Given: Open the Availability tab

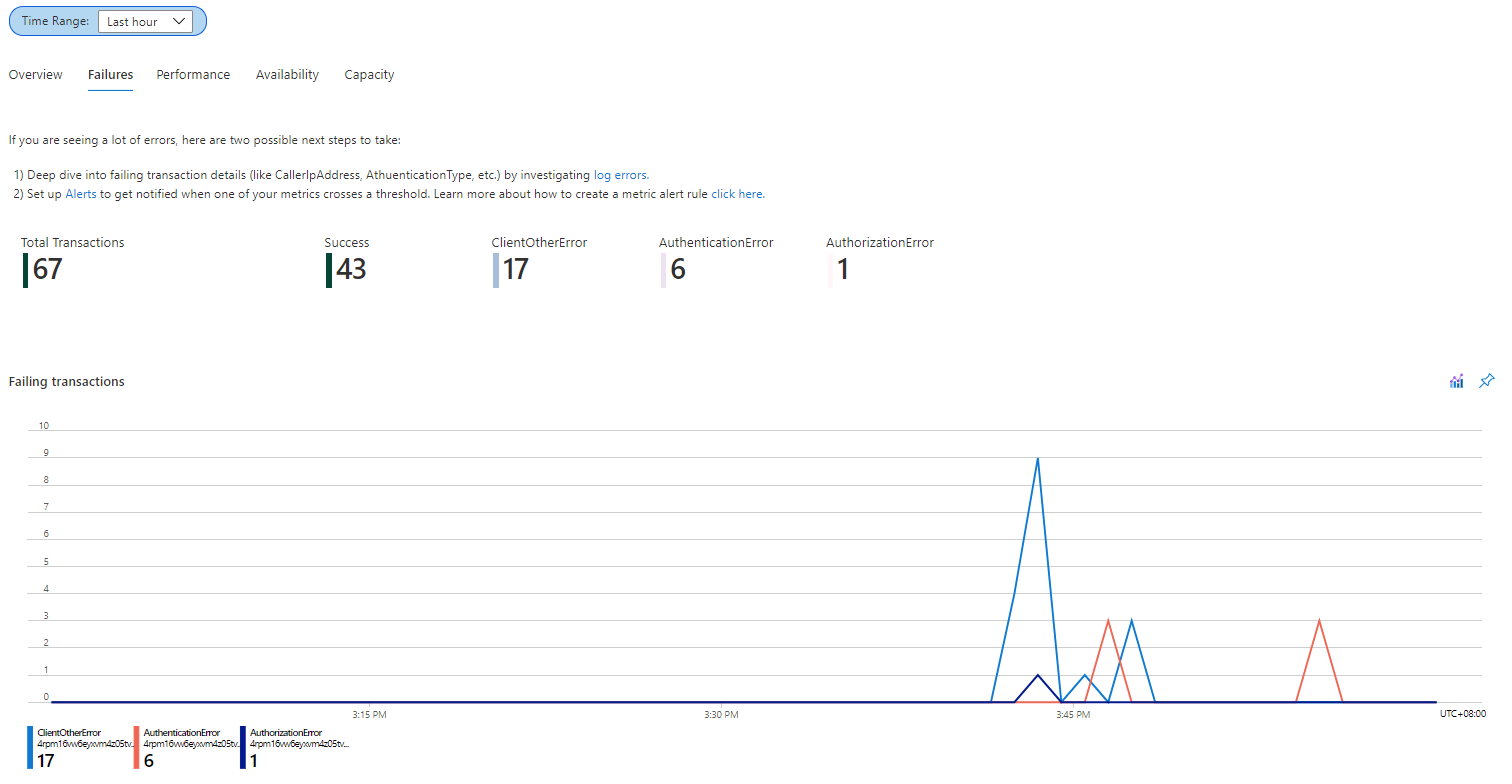Looking at the screenshot, I should coord(287,74).
